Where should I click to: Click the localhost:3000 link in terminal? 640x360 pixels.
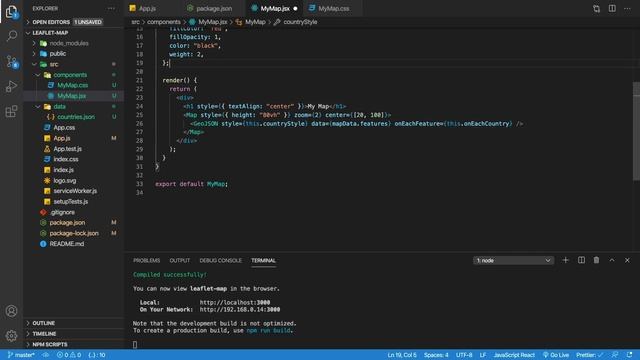(x=235, y=302)
